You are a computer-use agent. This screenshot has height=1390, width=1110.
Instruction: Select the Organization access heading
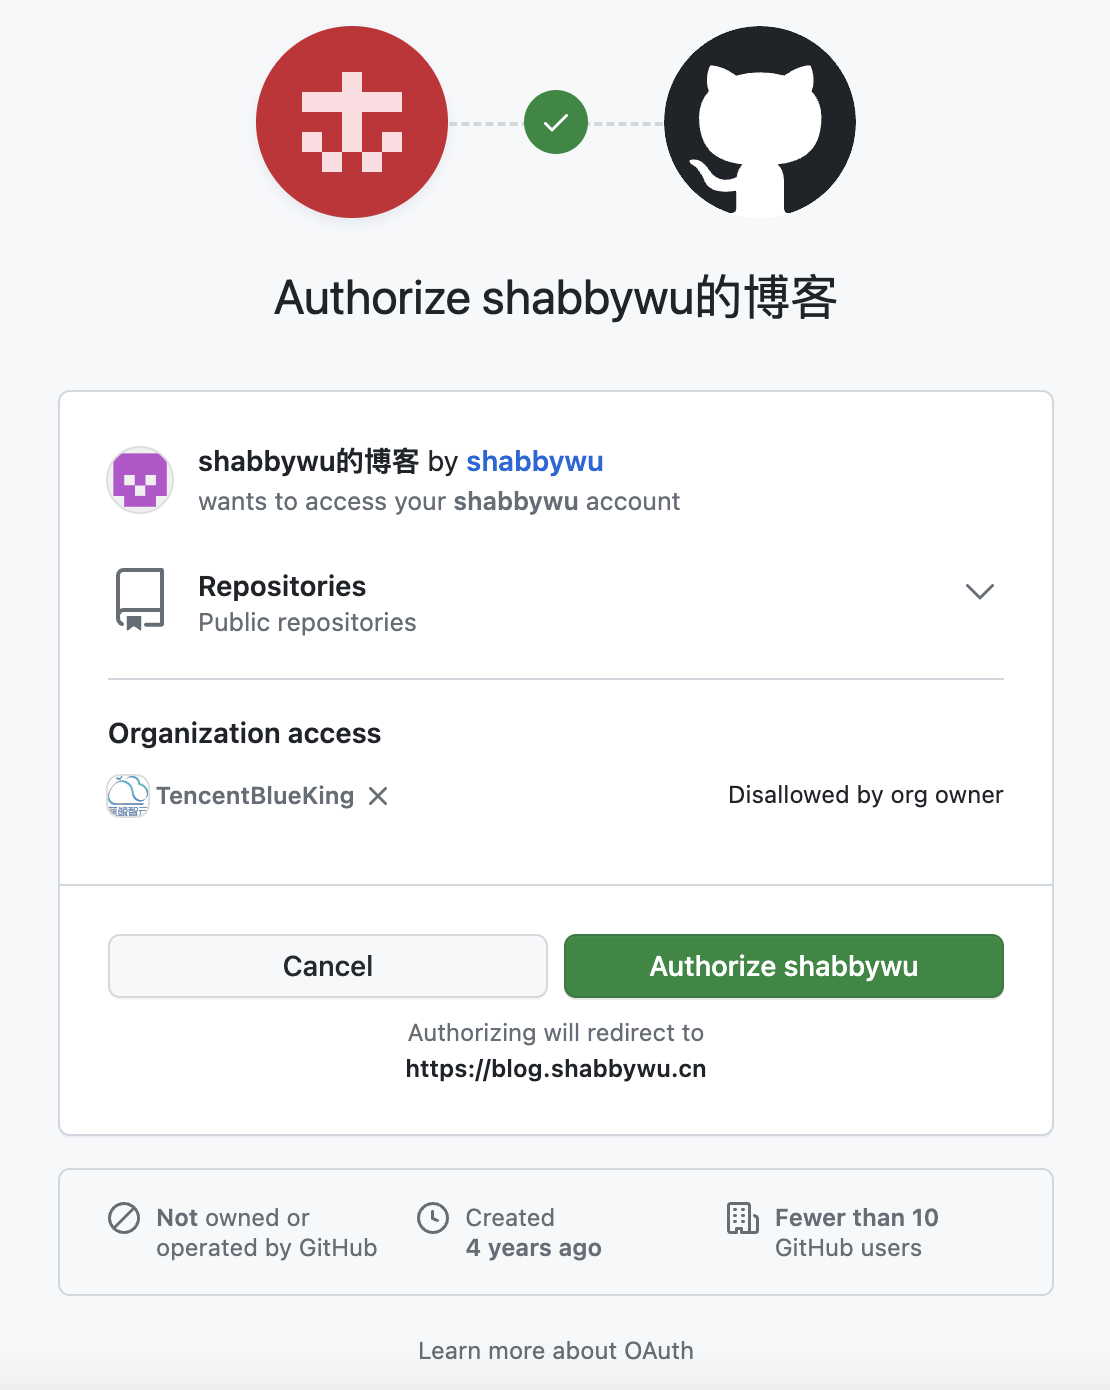click(x=244, y=733)
